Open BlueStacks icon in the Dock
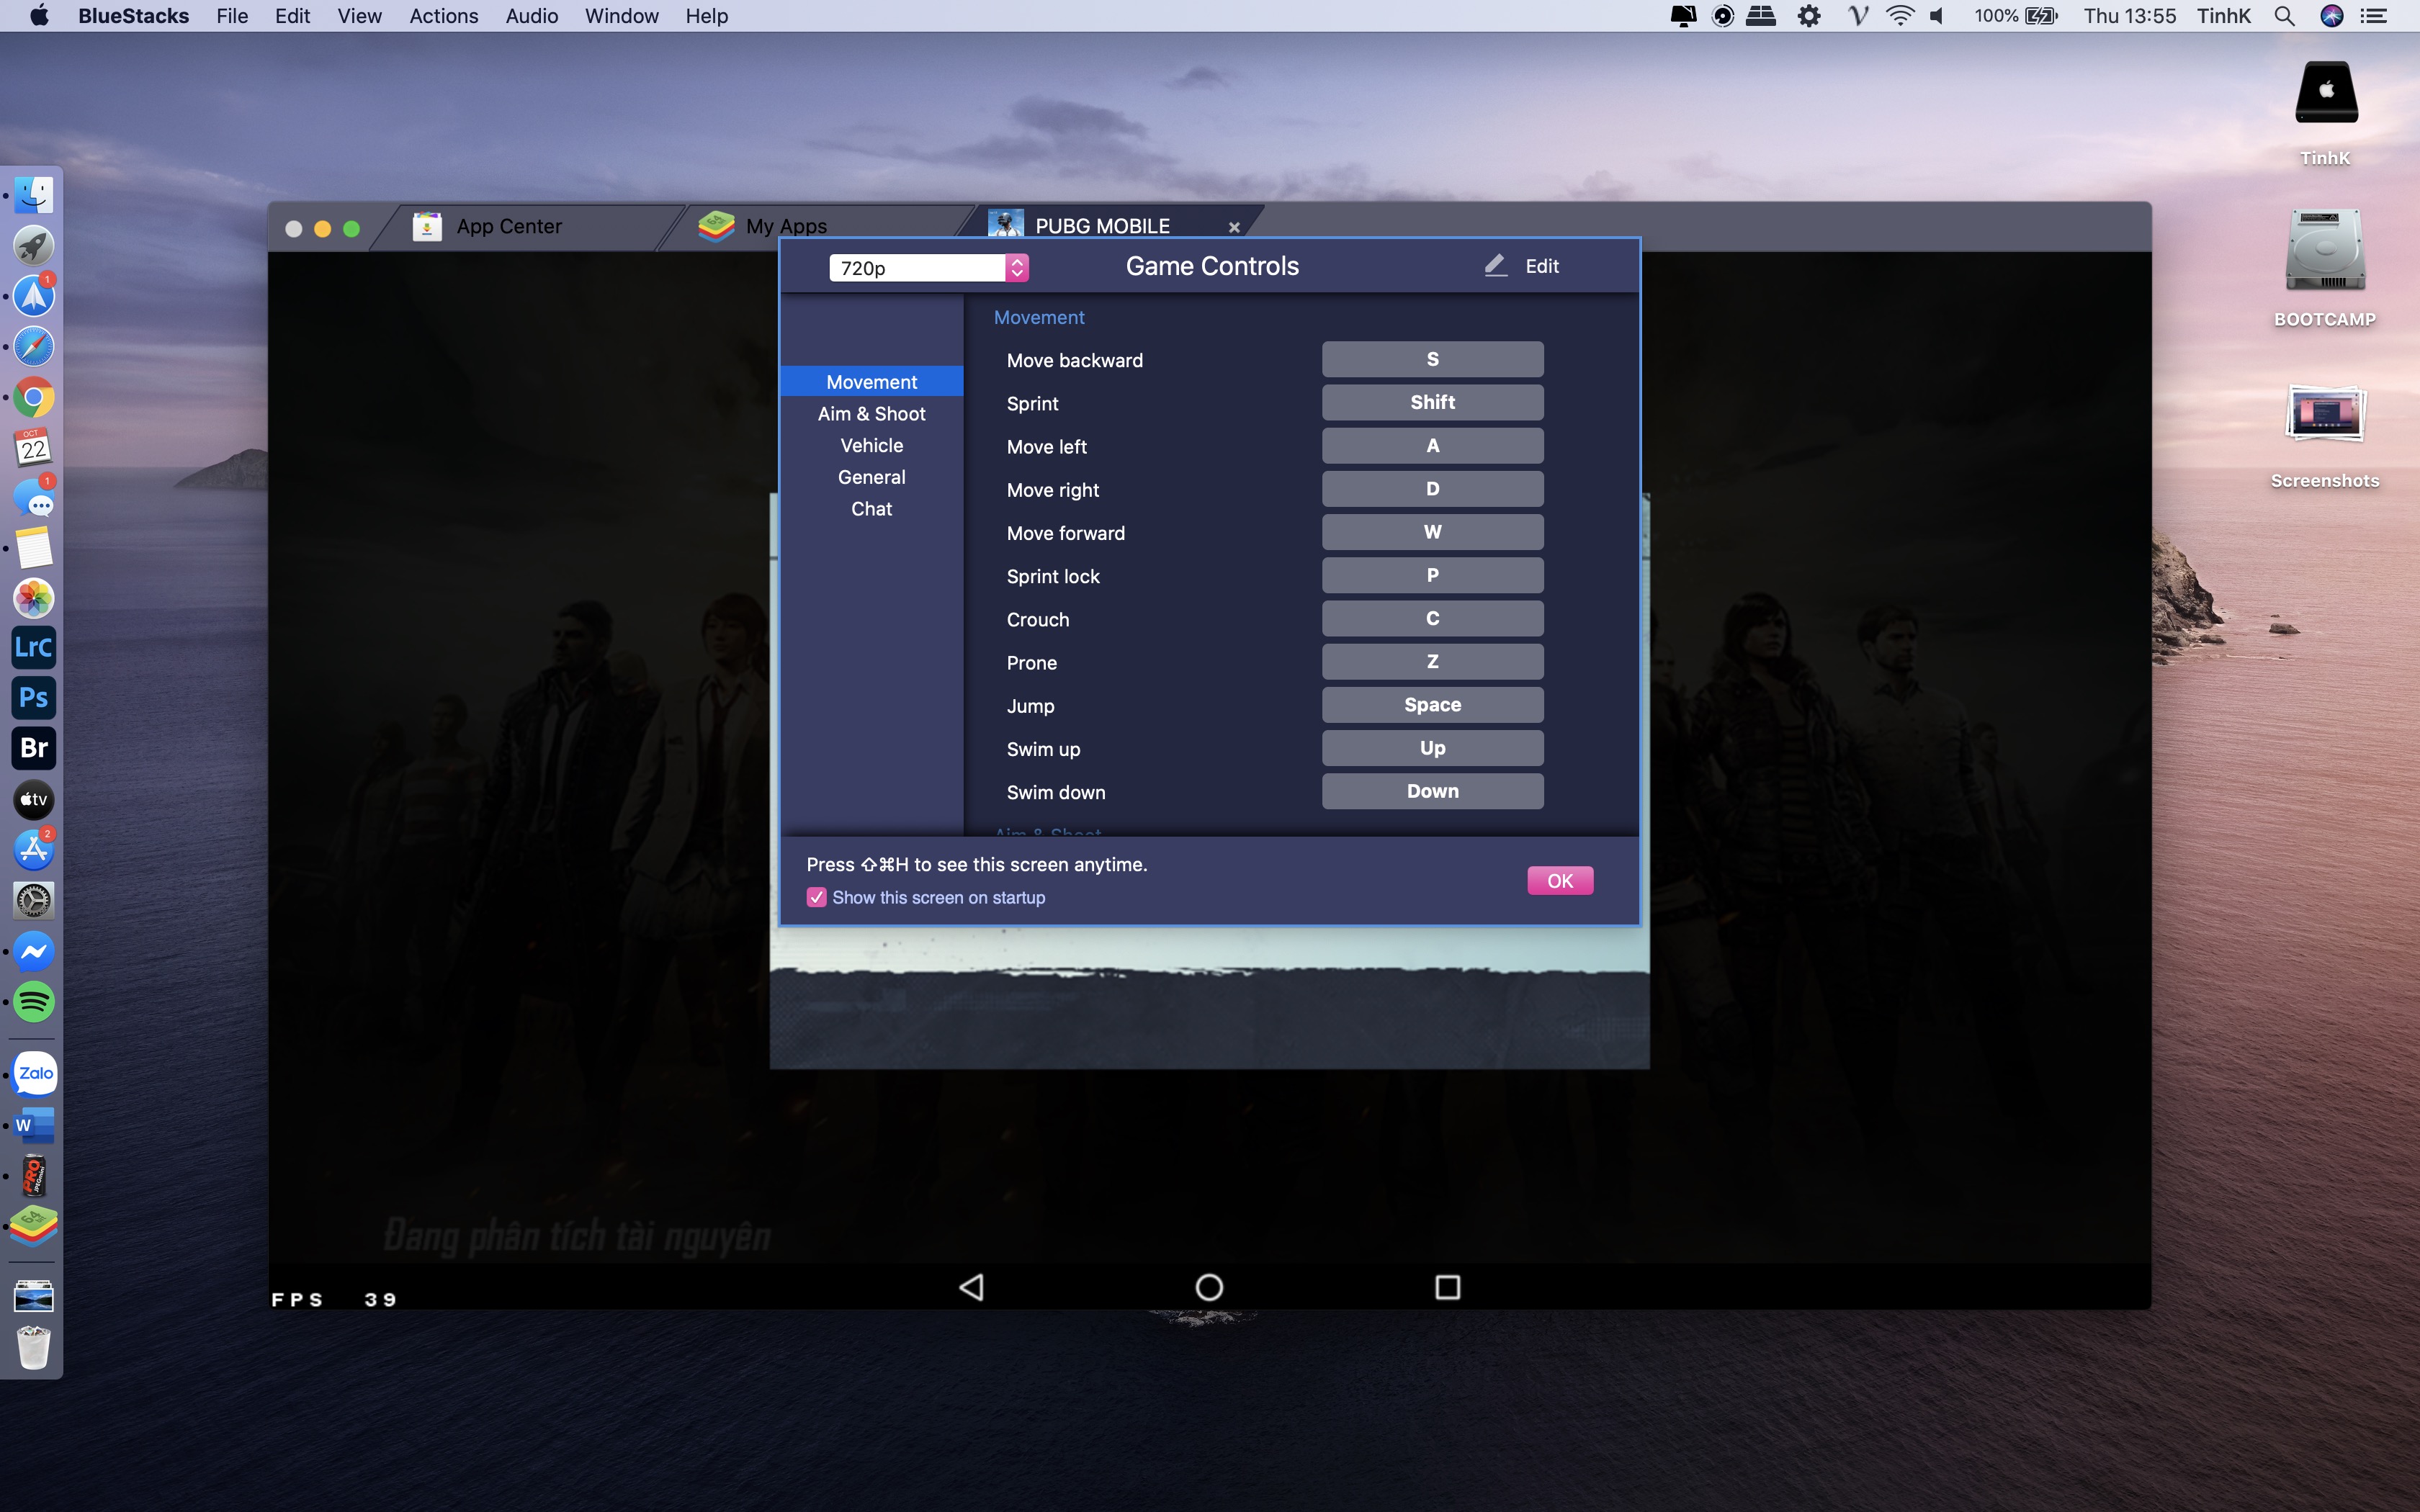 34,1226
